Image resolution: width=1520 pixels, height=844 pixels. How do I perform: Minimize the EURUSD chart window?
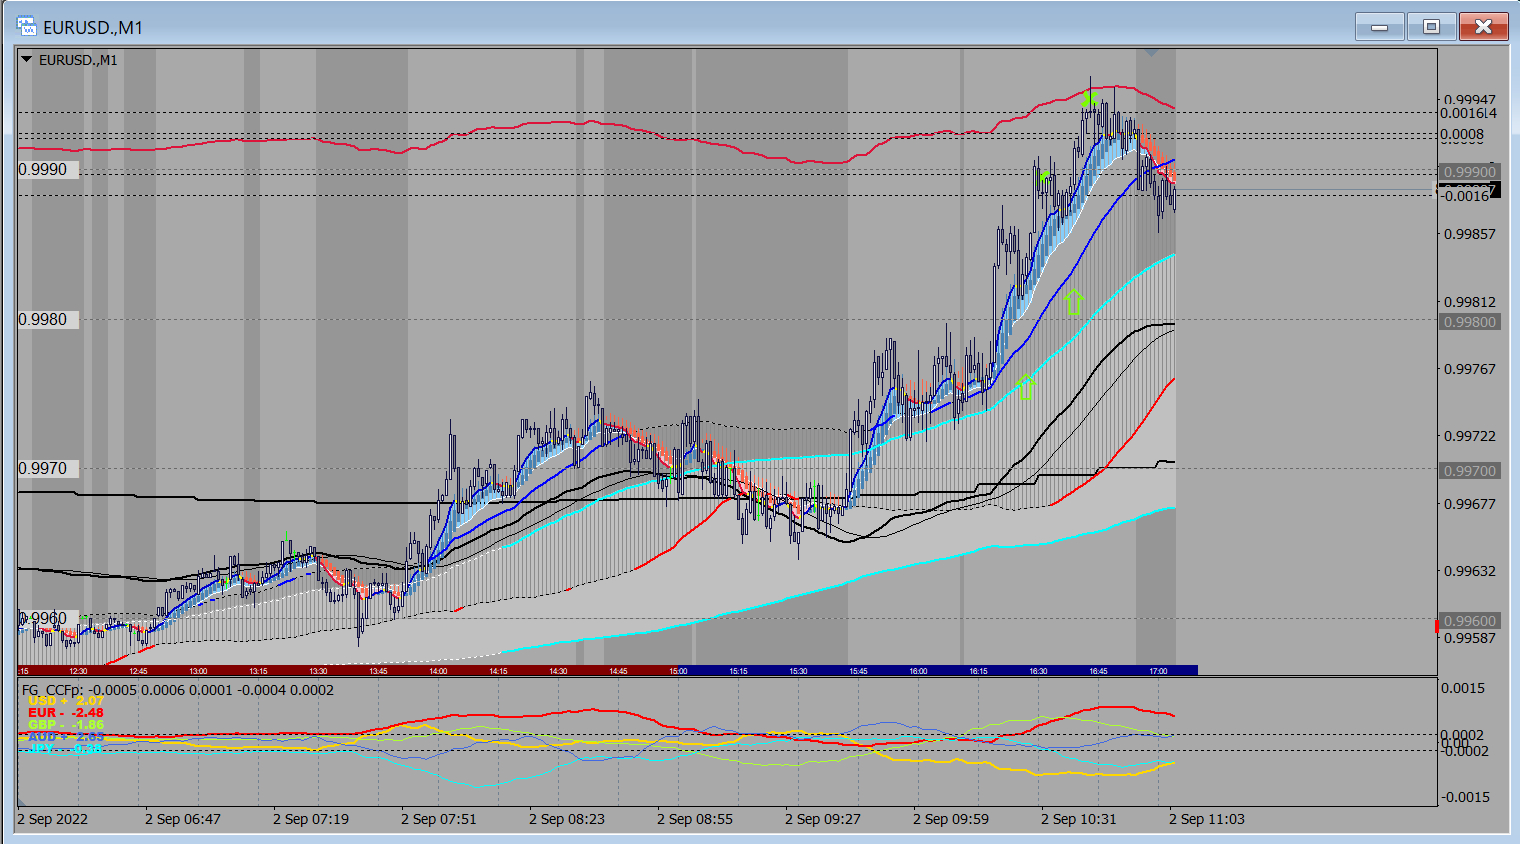tap(1380, 27)
